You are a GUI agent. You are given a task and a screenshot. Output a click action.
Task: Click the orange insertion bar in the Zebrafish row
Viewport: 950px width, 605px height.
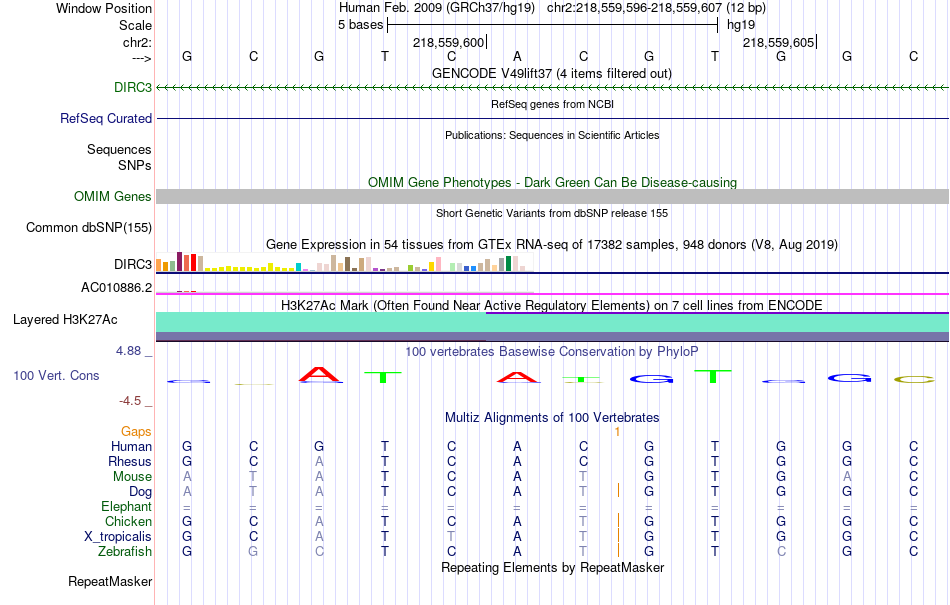618,550
